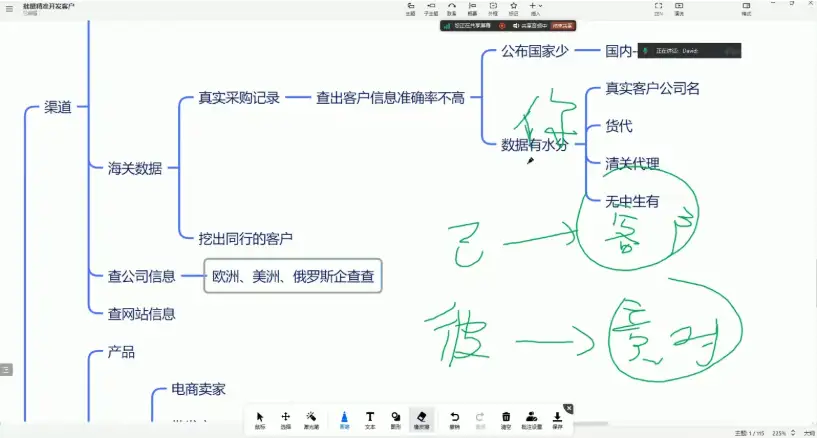Toggle the left sidebar outline panel
This screenshot has width=817, height=438.
coord(6,369)
